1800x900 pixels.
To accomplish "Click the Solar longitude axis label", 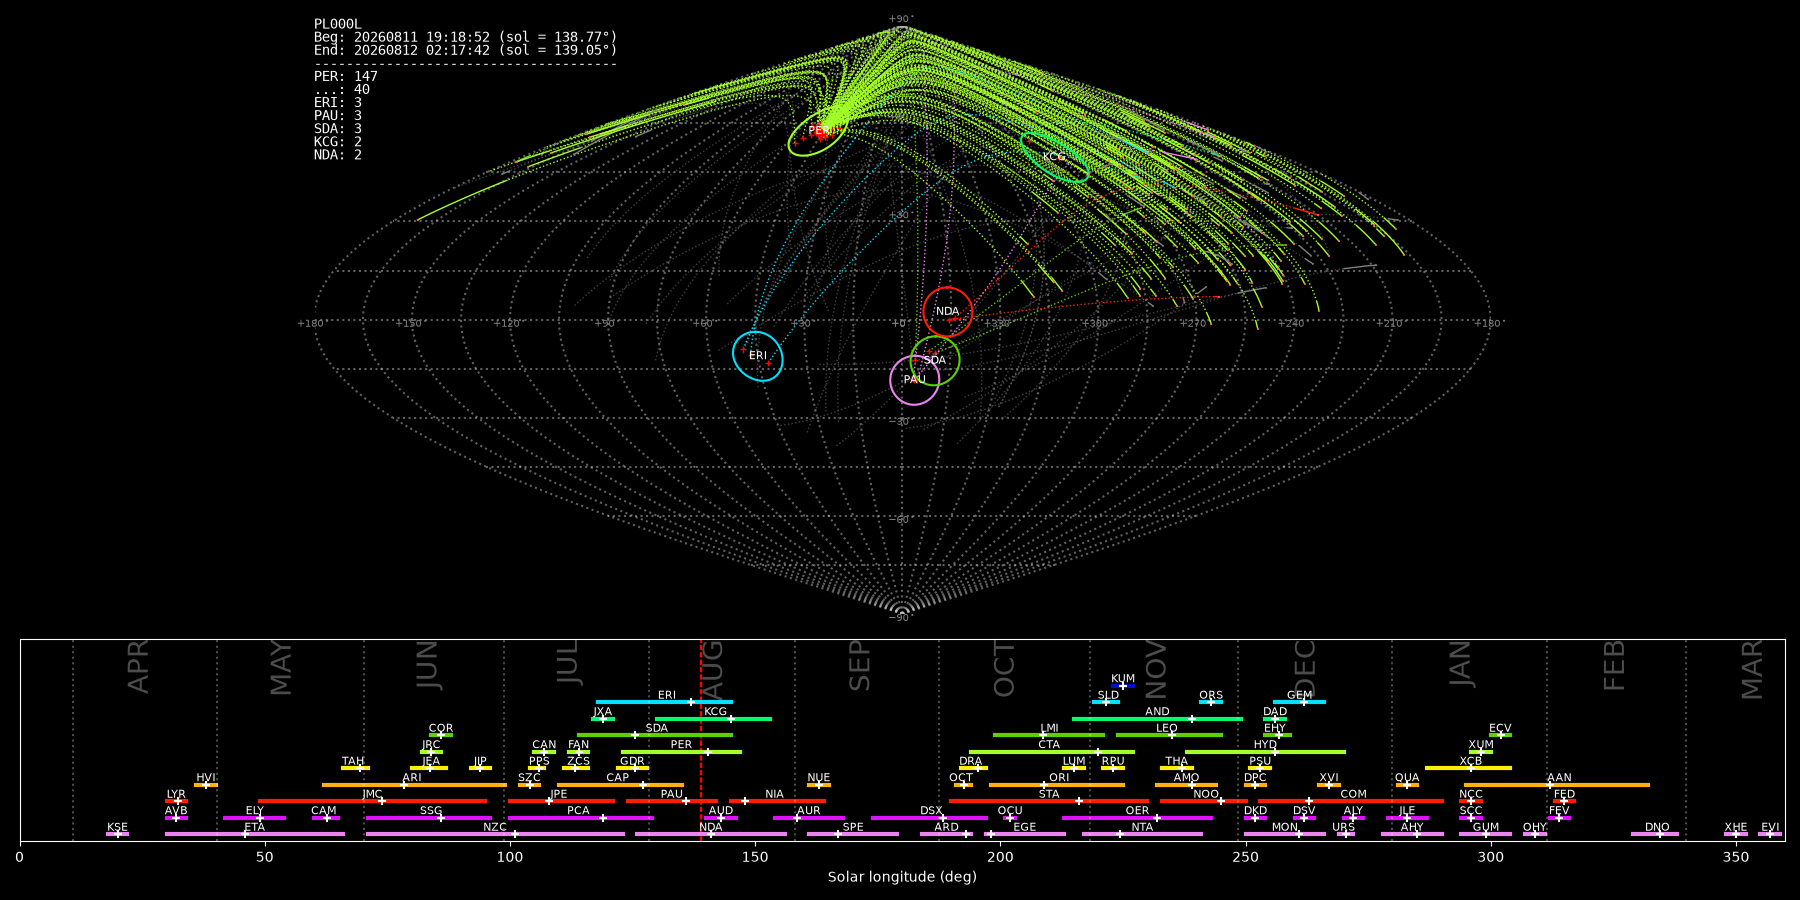I will 902,877.
